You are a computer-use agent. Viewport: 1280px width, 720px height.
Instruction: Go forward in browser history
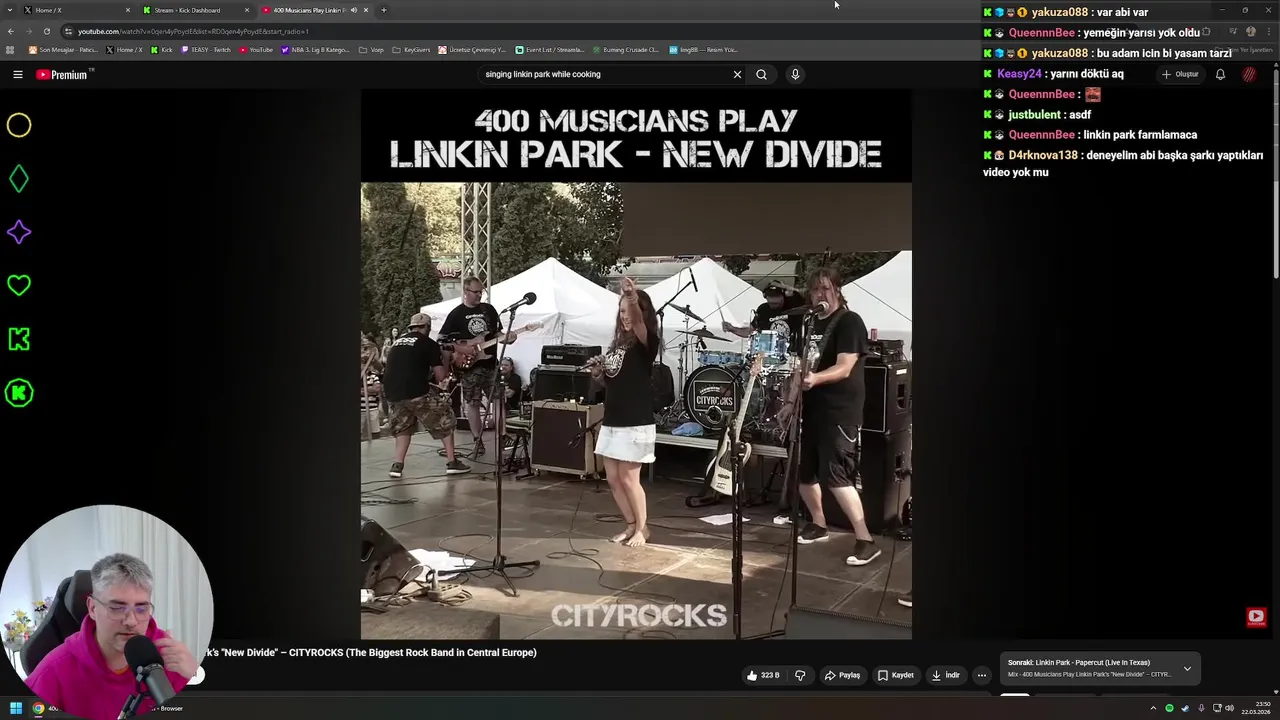28,31
